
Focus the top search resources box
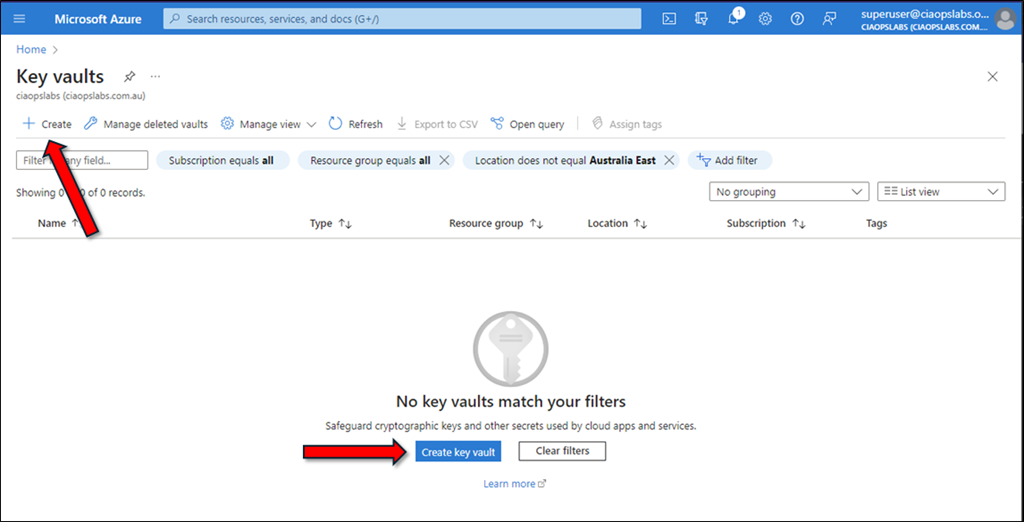point(402,19)
